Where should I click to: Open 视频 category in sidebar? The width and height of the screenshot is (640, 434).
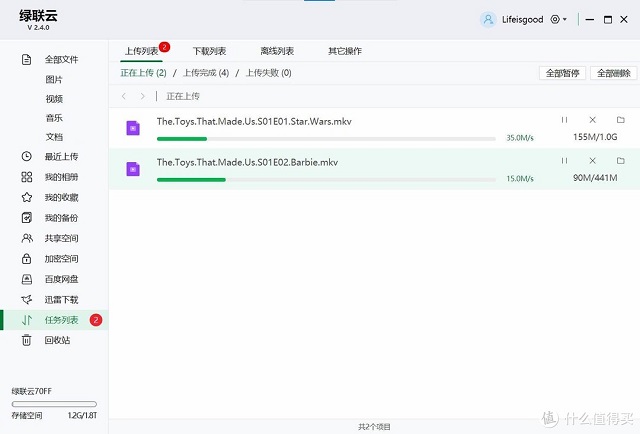pyautogui.click(x=54, y=99)
